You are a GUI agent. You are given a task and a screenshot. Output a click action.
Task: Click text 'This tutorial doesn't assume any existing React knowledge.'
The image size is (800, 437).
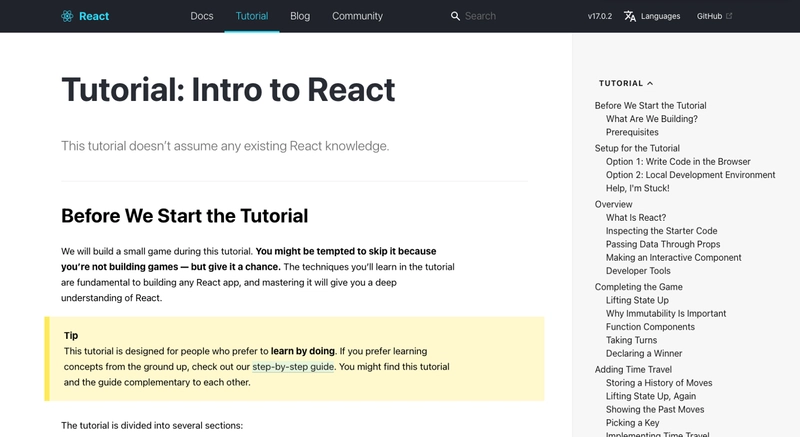pyautogui.click(x=225, y=146)
